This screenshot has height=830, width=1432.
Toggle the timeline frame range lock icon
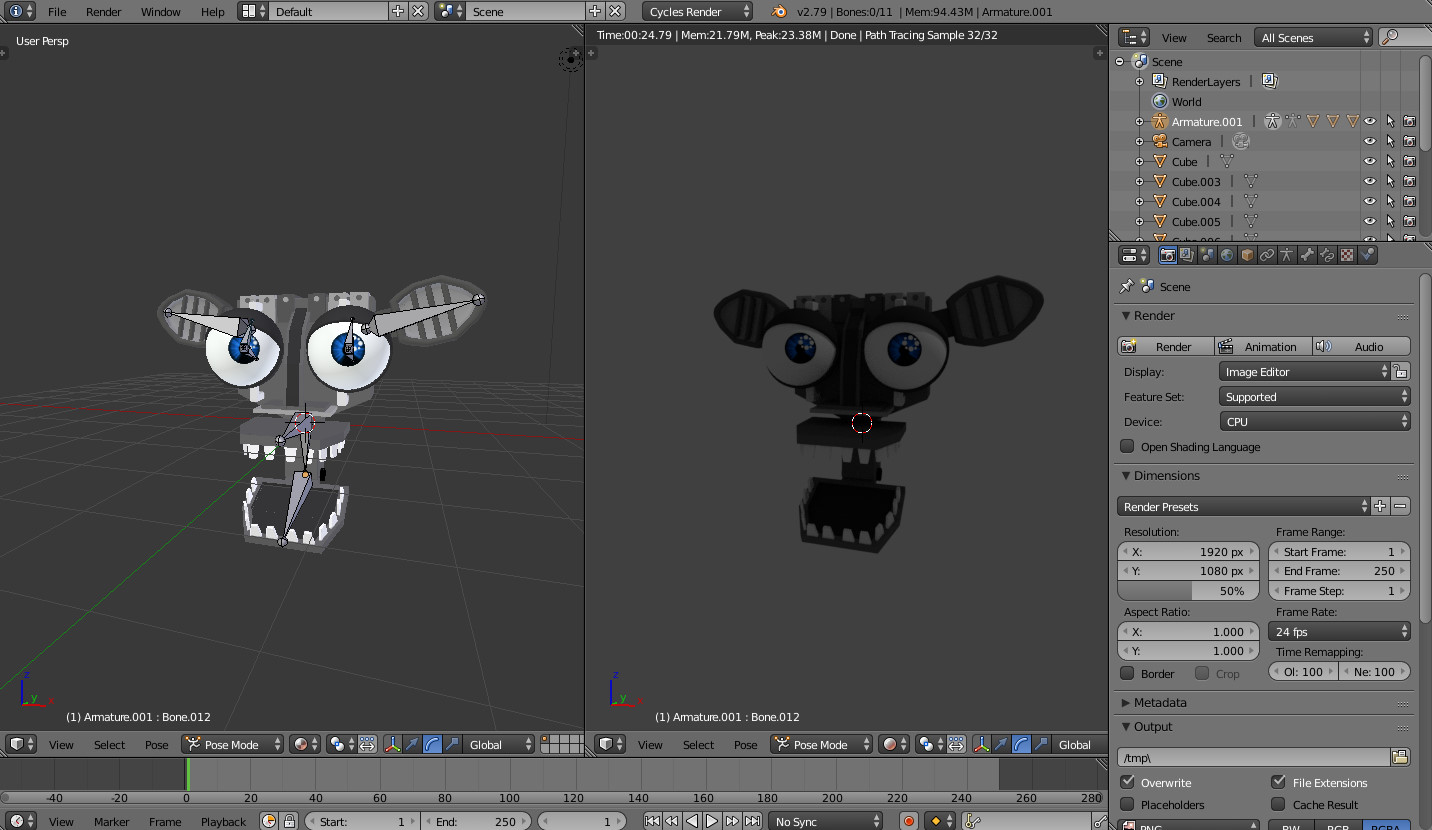tap(289, 821)
